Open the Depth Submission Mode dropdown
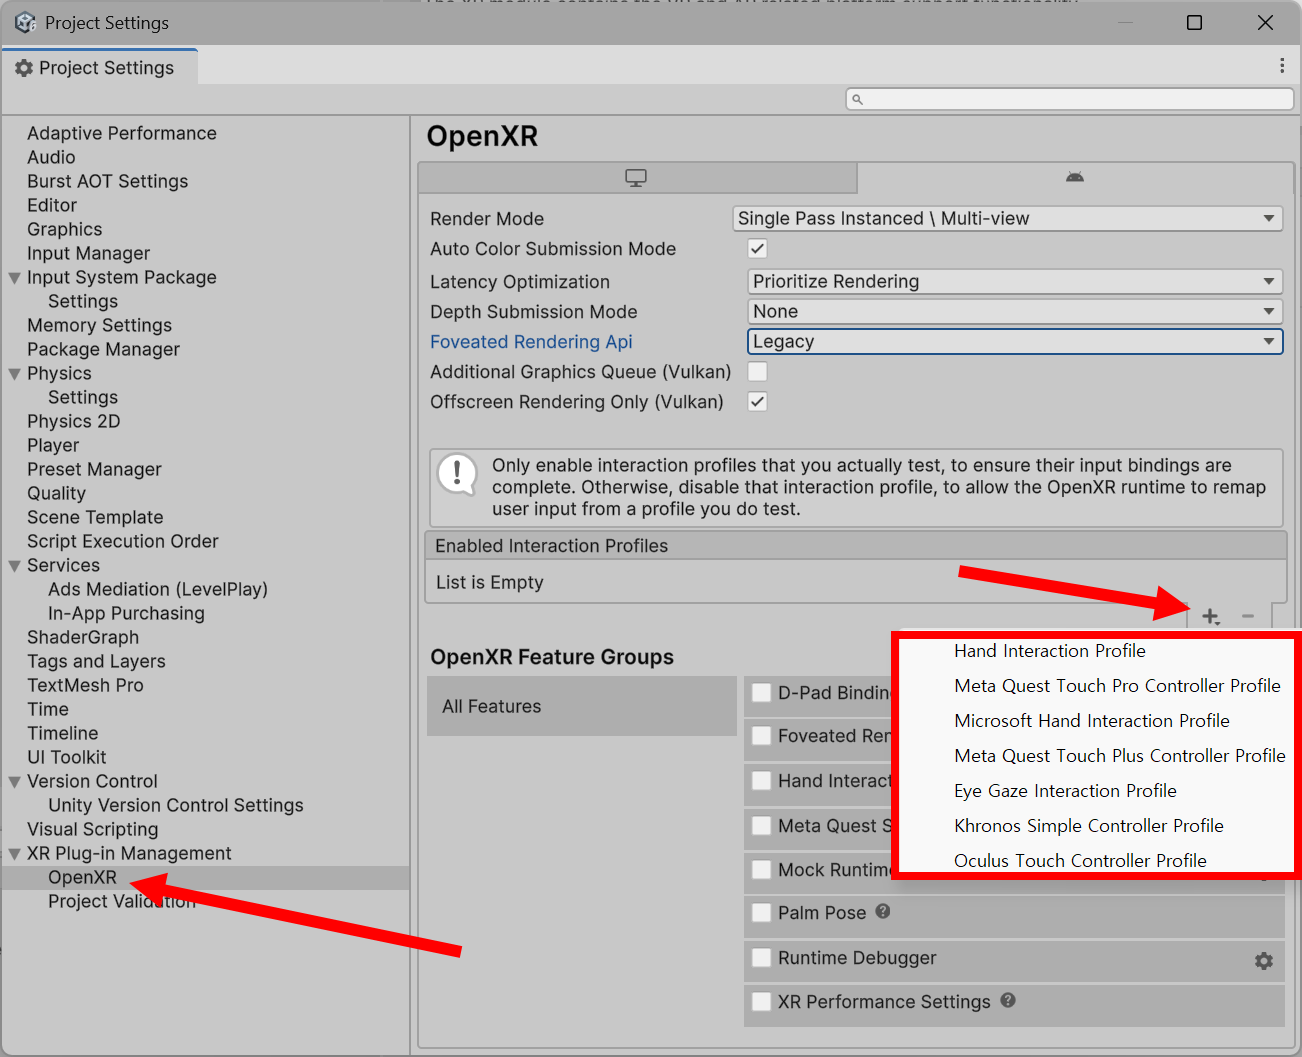Image resolution: width=1302 pixels, height=1057 pixels. pos(1015,312)
